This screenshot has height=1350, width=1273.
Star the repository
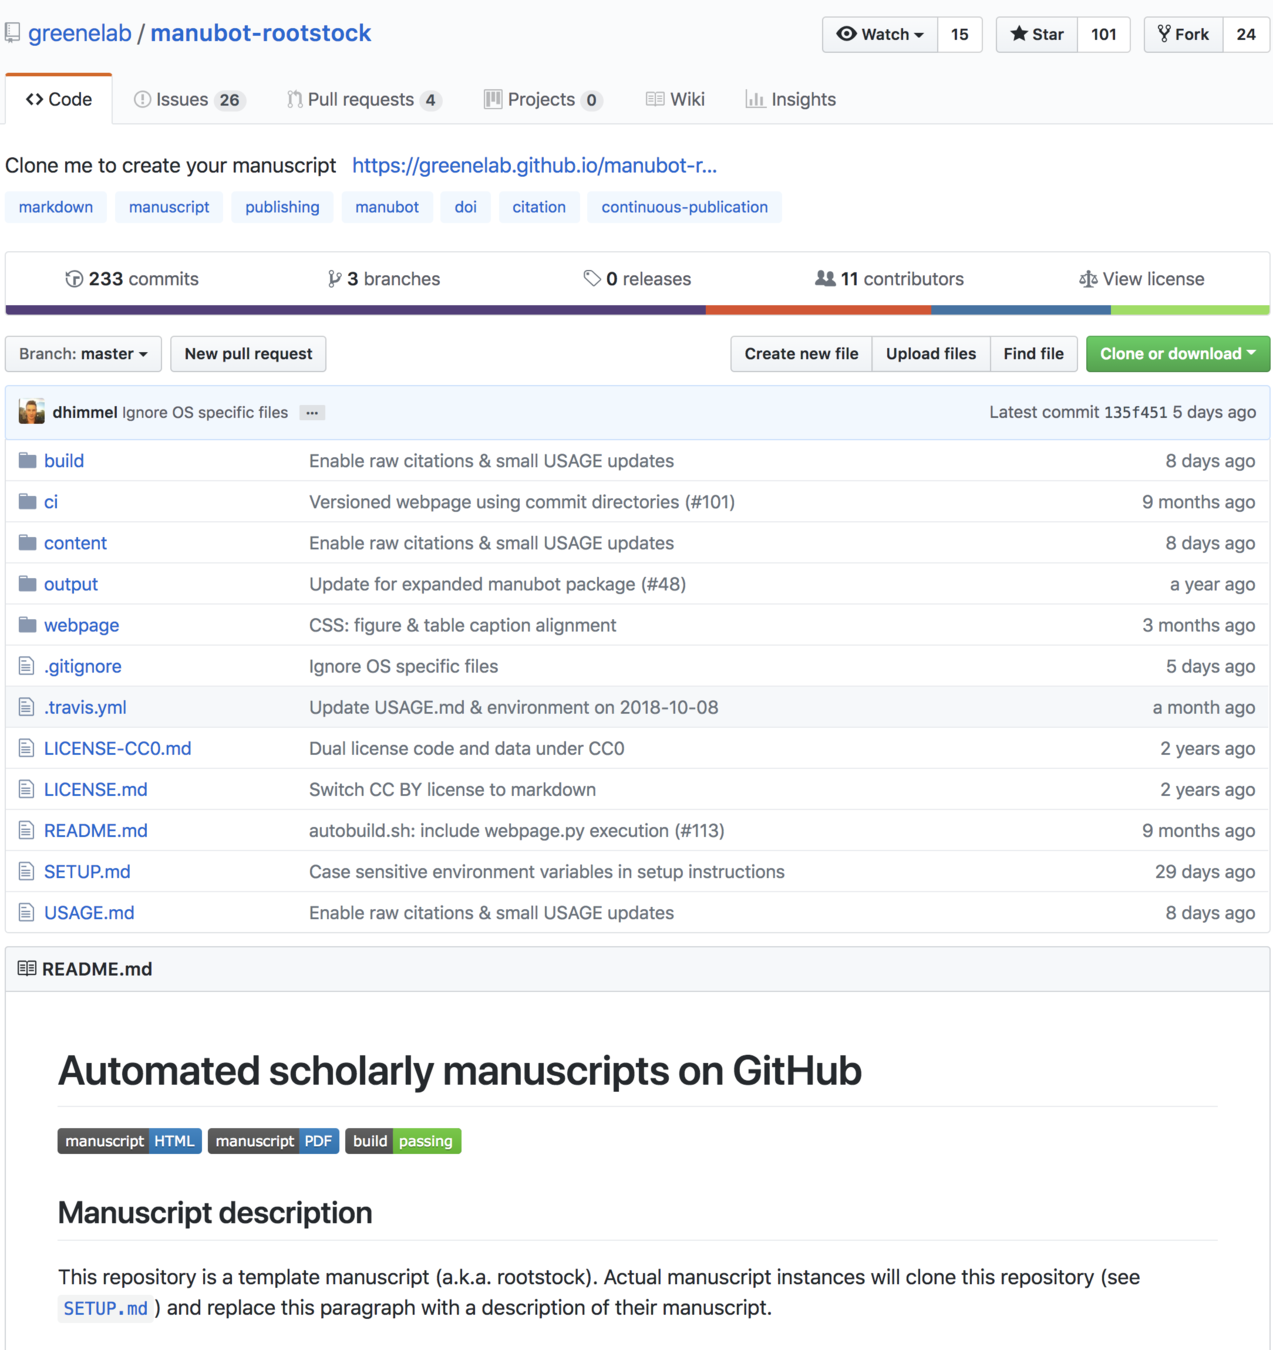(x=1036, y=34)
